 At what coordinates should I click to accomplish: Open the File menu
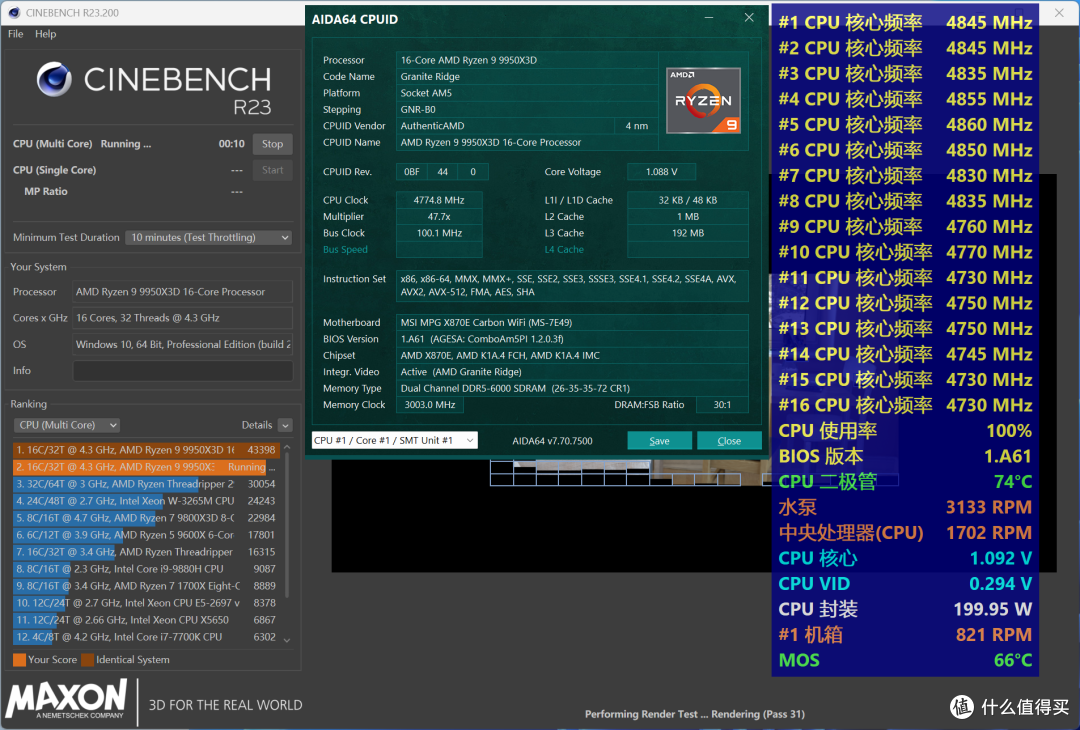pyautogui.click(x=15, y=34)
